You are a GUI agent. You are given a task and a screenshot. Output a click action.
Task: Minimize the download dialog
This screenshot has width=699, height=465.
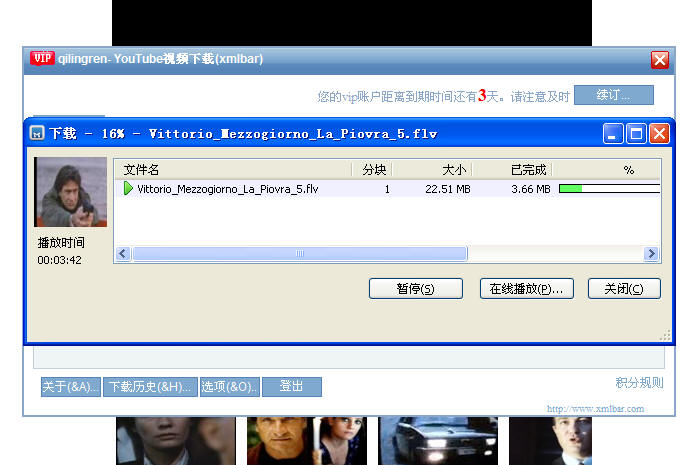(x=613, y=133)
